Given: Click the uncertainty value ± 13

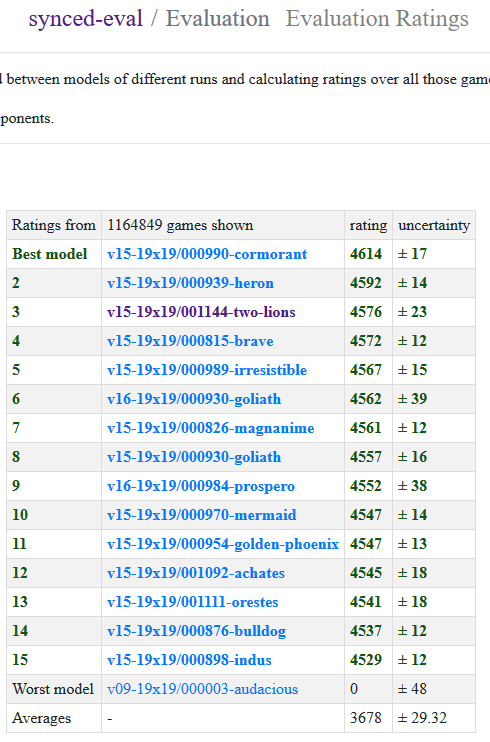Looking at the screenshot, I should (x=412, y=544).
